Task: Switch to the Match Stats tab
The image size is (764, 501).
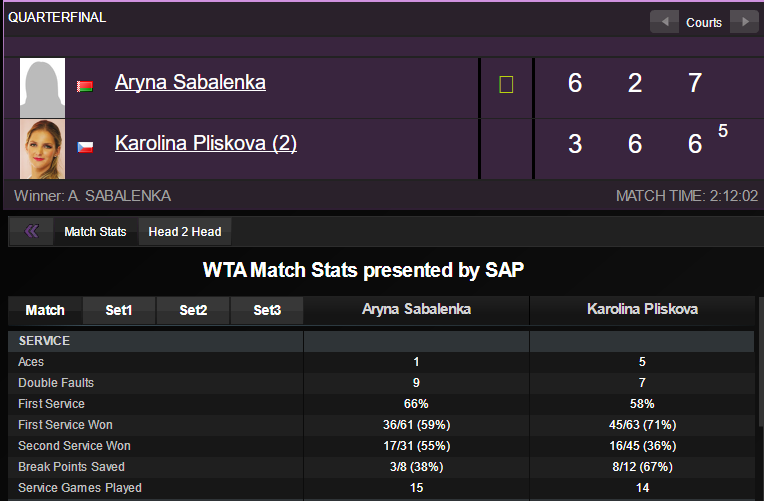Action: (95, 232)
